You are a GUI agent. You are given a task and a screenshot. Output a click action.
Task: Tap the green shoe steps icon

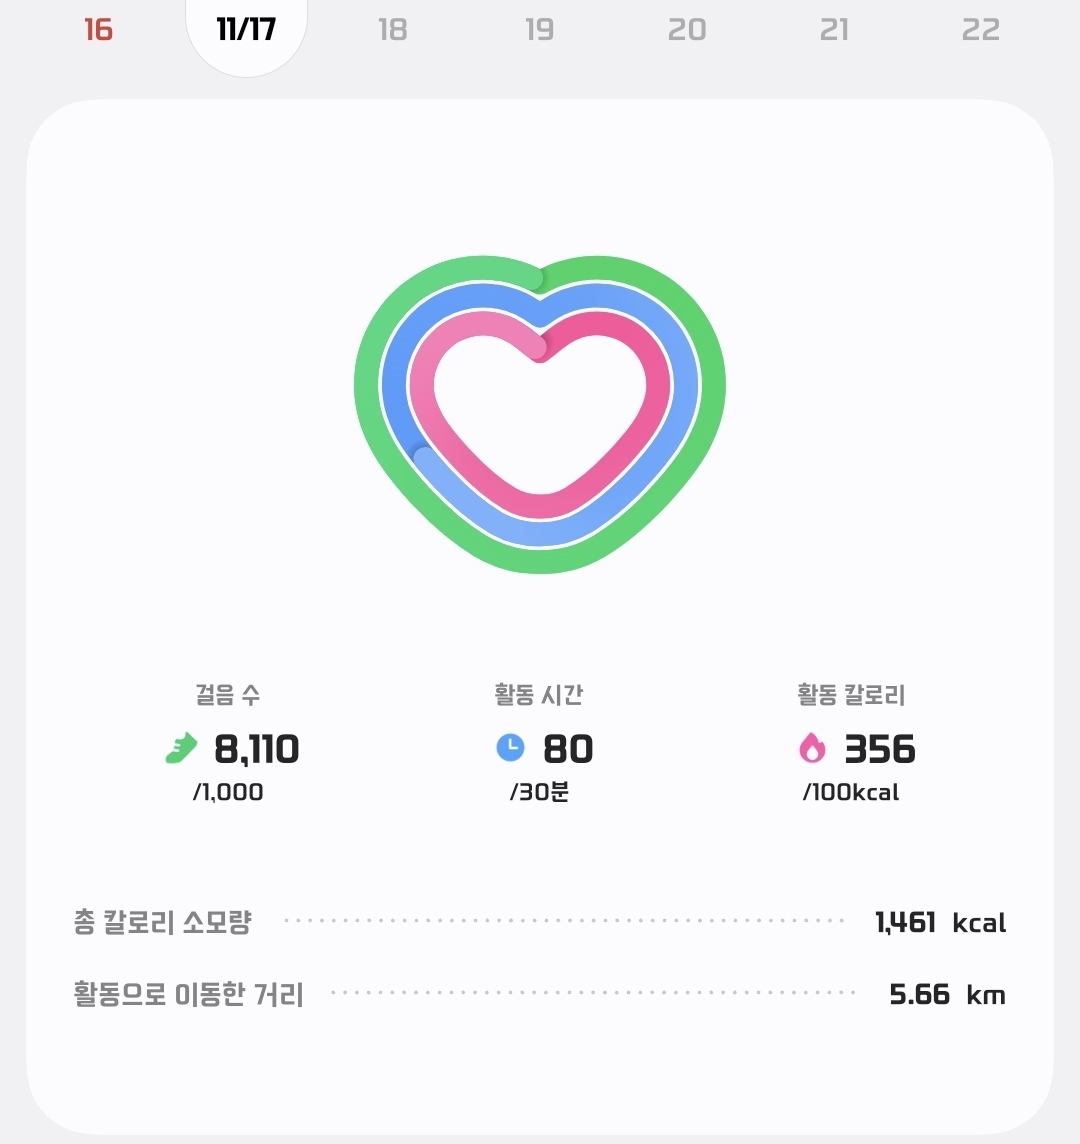(x=182, y=749)
